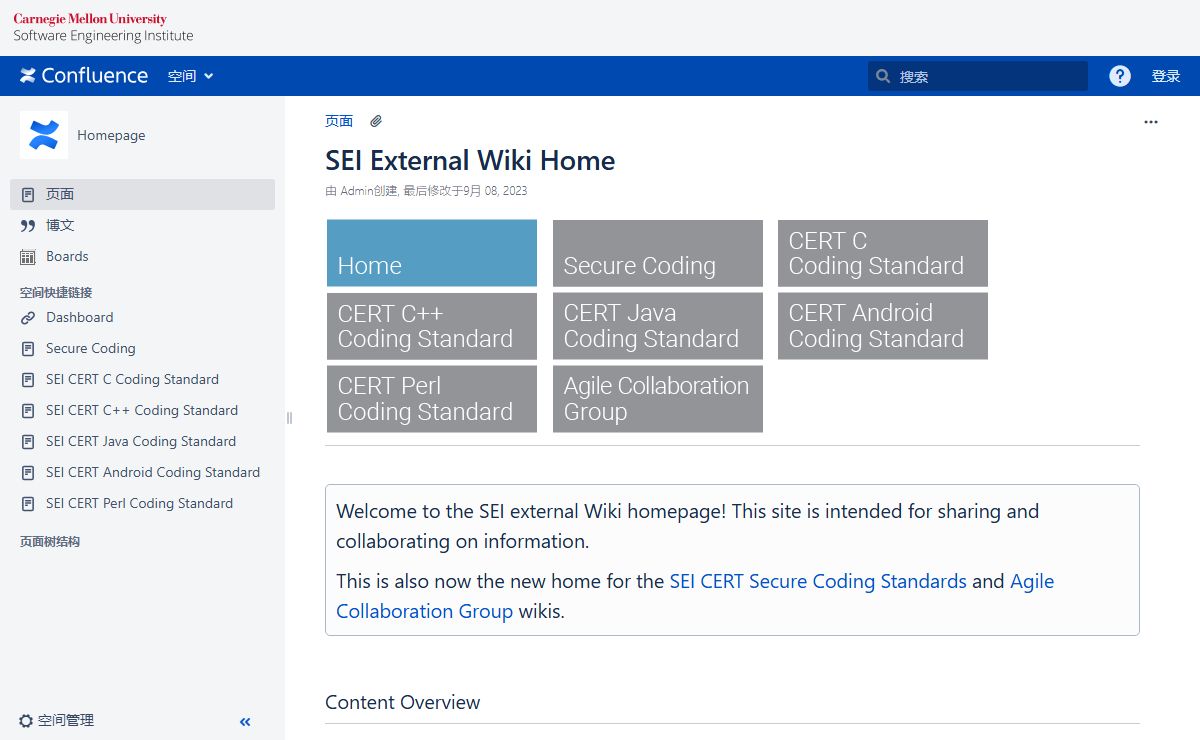Click Carnegie Mellon University SEI logo
The height and width of the screenshot is (740, 1200).
[103, 28]
